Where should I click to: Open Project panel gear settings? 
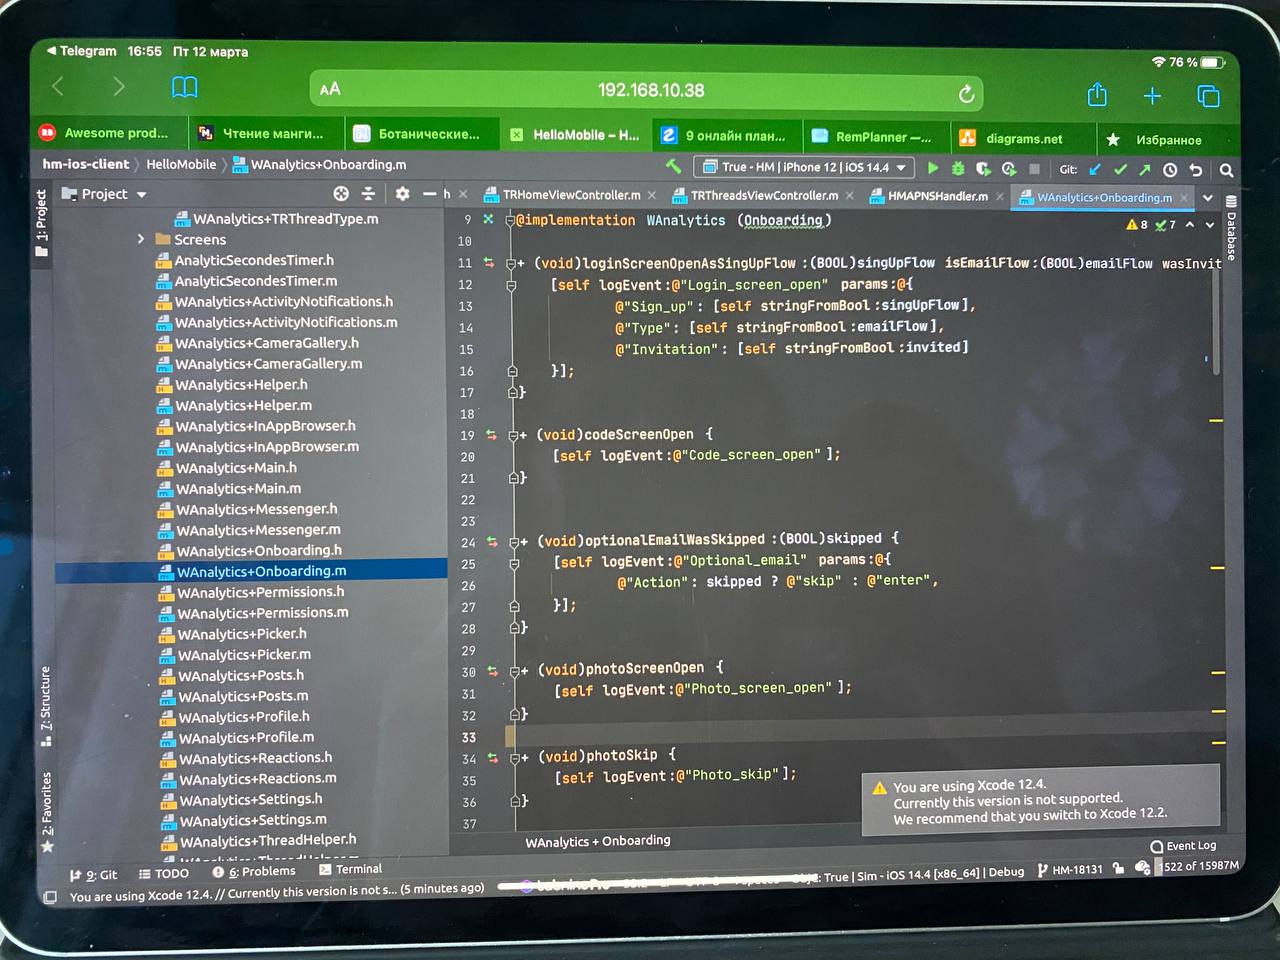point(402,193)
